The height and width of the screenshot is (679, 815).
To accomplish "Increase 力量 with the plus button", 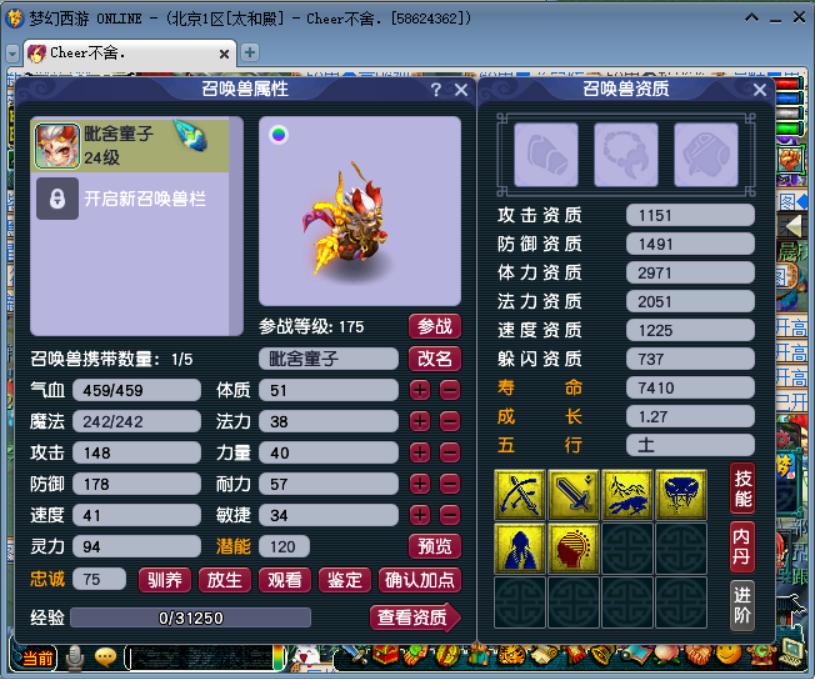I will pyautogui.click(x=420, y=452).
